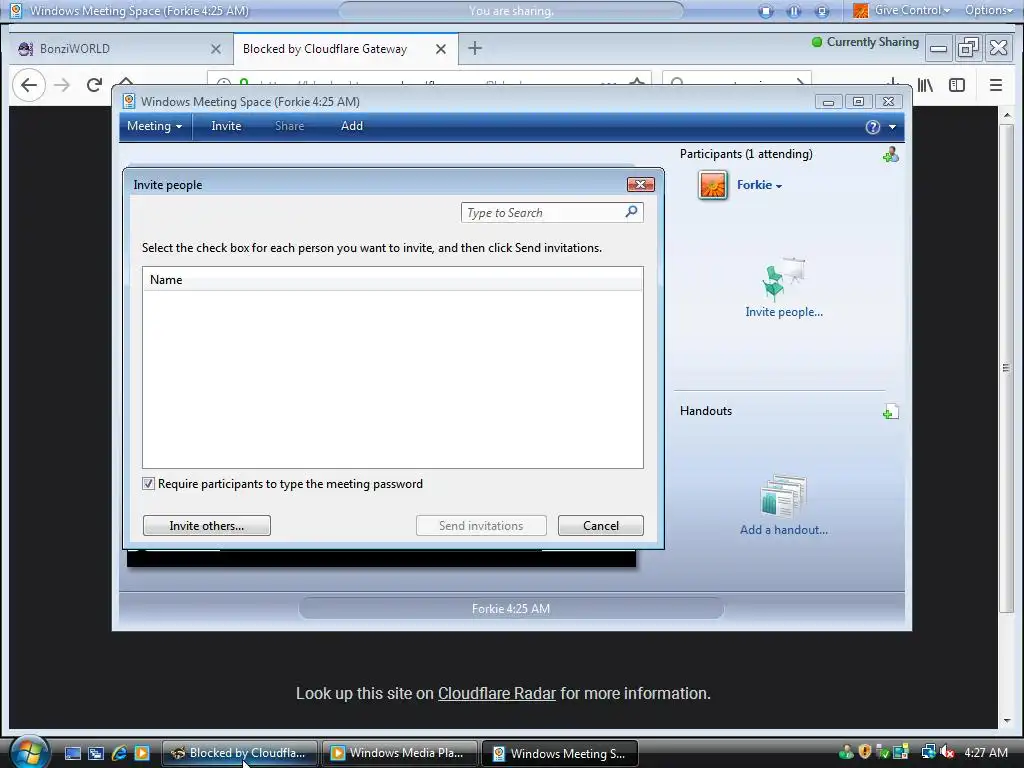Close the BonziWORLD tab
The image size is (1024, 768).
[x=216, y=49]
